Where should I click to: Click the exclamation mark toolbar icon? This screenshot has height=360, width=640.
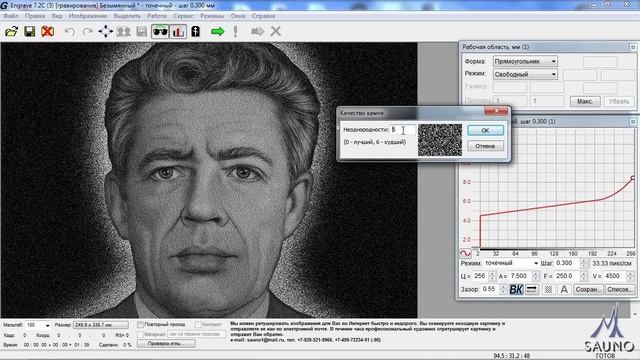(236, 31)
